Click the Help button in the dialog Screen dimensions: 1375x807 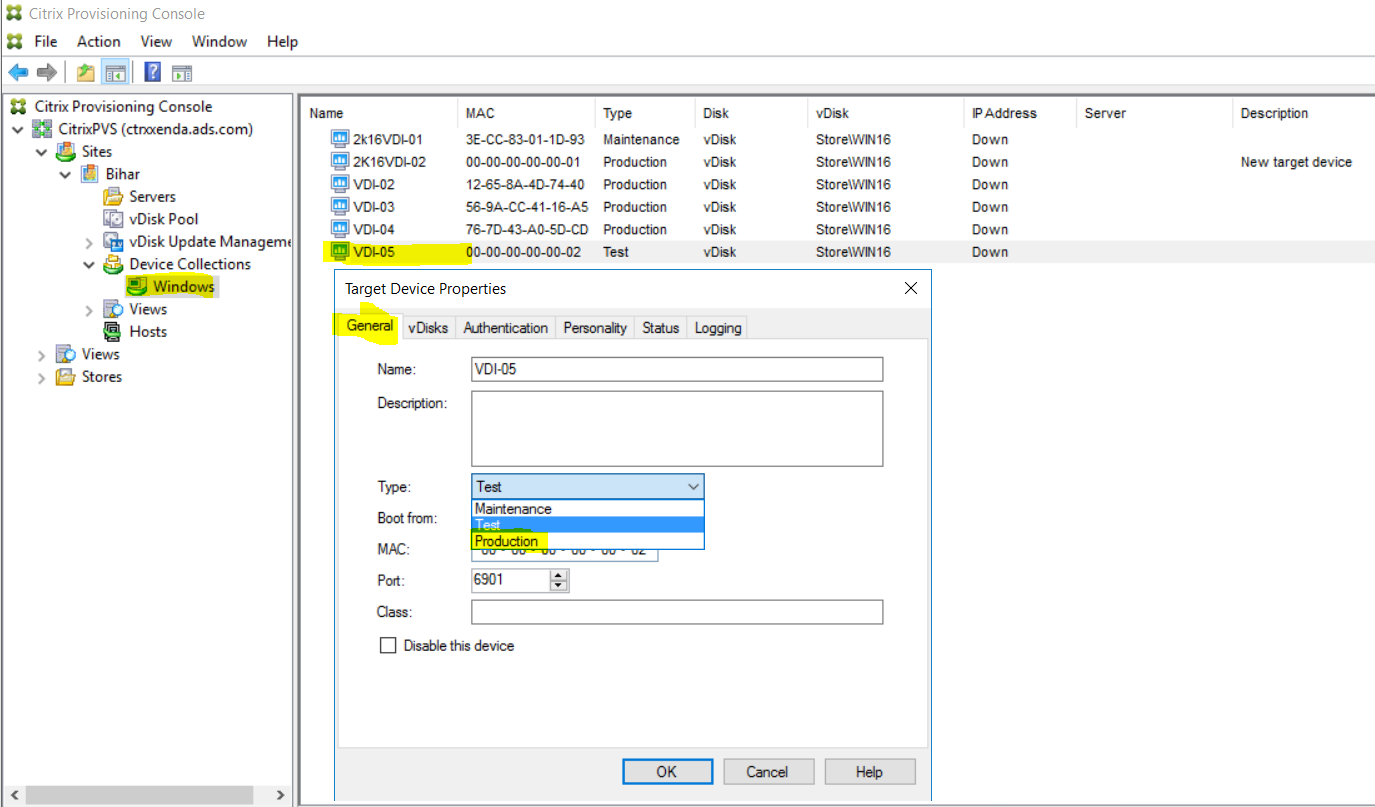pyautogui.click(x=869, y=772)
